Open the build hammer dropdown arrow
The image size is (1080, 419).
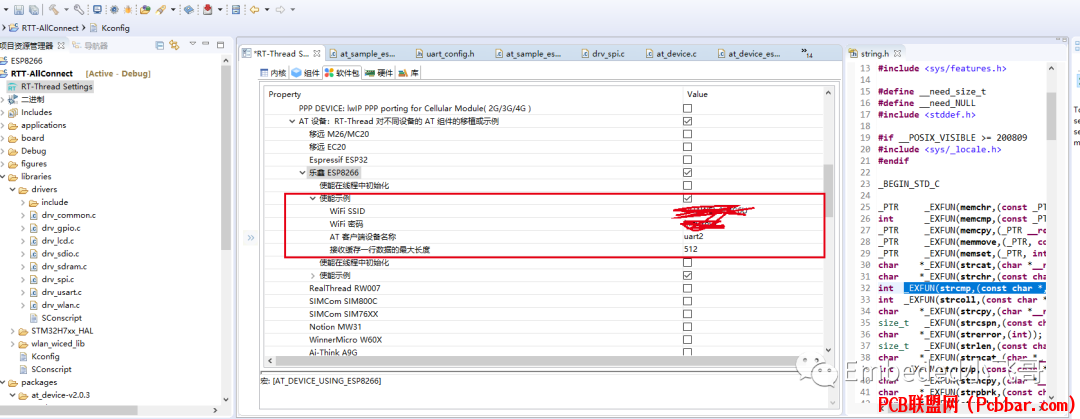pyautogui.click(x=66, y=10)
